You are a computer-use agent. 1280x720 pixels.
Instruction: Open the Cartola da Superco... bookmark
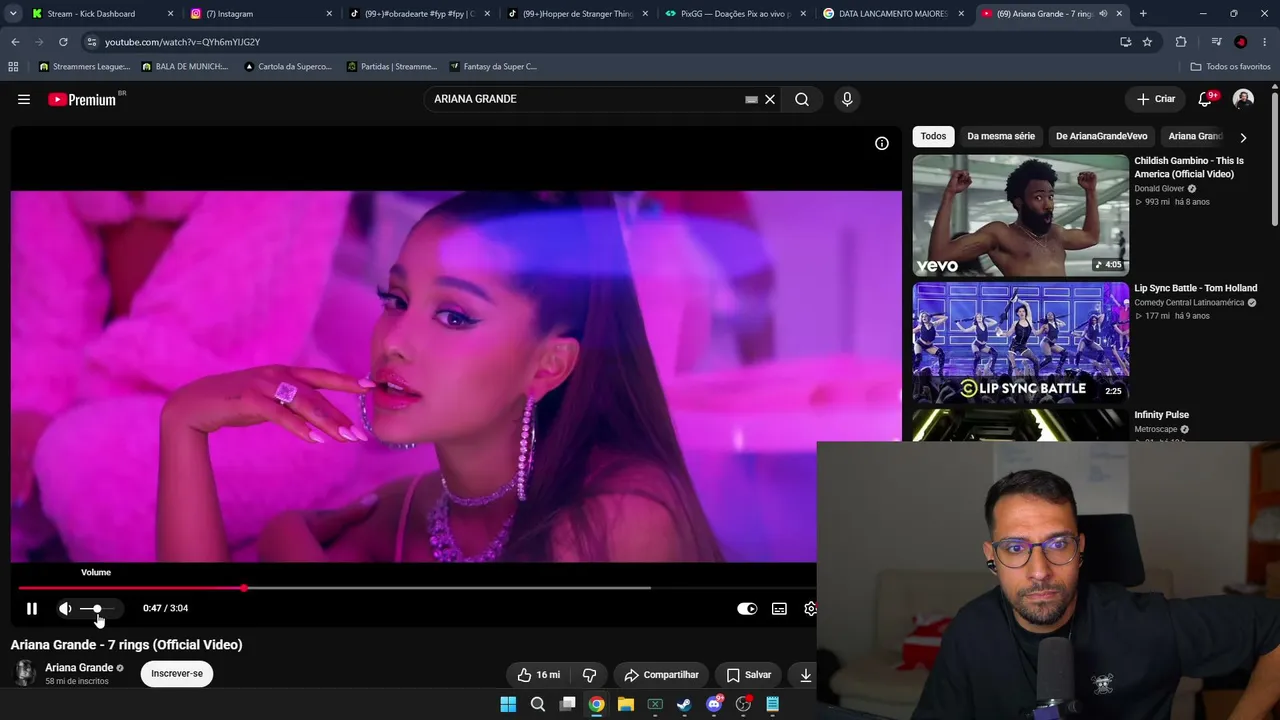[x=288, y=67]
